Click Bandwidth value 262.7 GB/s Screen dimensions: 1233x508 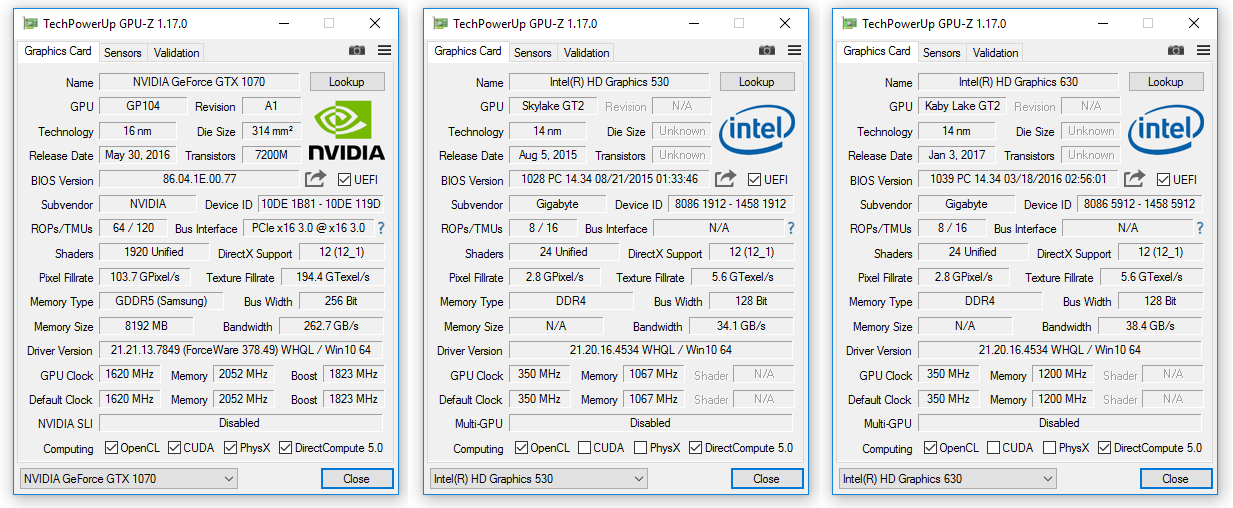pos(331,326)
